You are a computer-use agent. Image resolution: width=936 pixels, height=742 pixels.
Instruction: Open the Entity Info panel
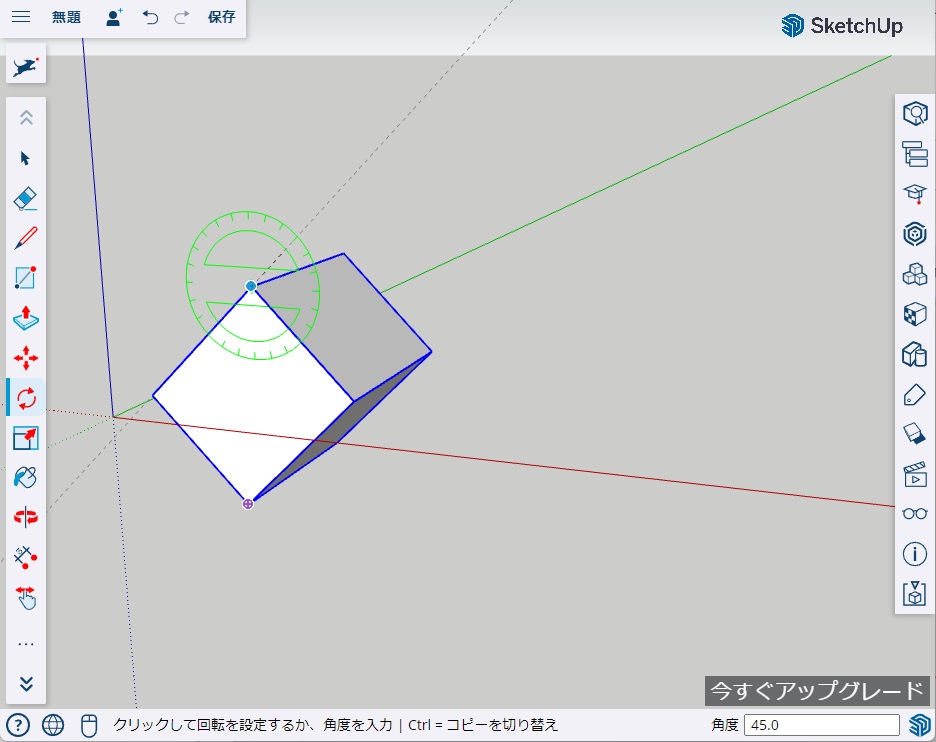(914, 553)
